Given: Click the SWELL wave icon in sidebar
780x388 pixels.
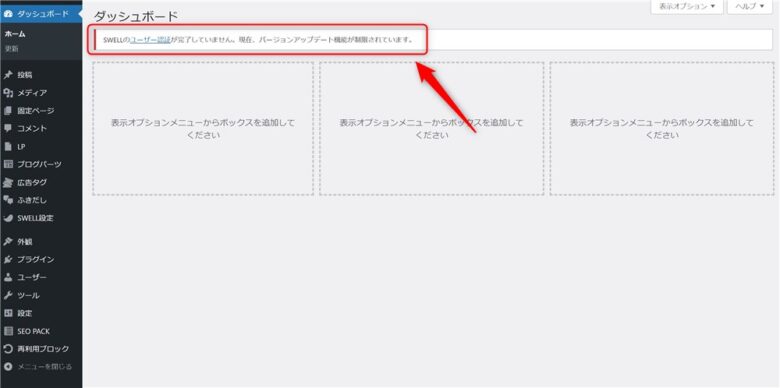Looking at the screenshot, I should (x=7, y=218).
